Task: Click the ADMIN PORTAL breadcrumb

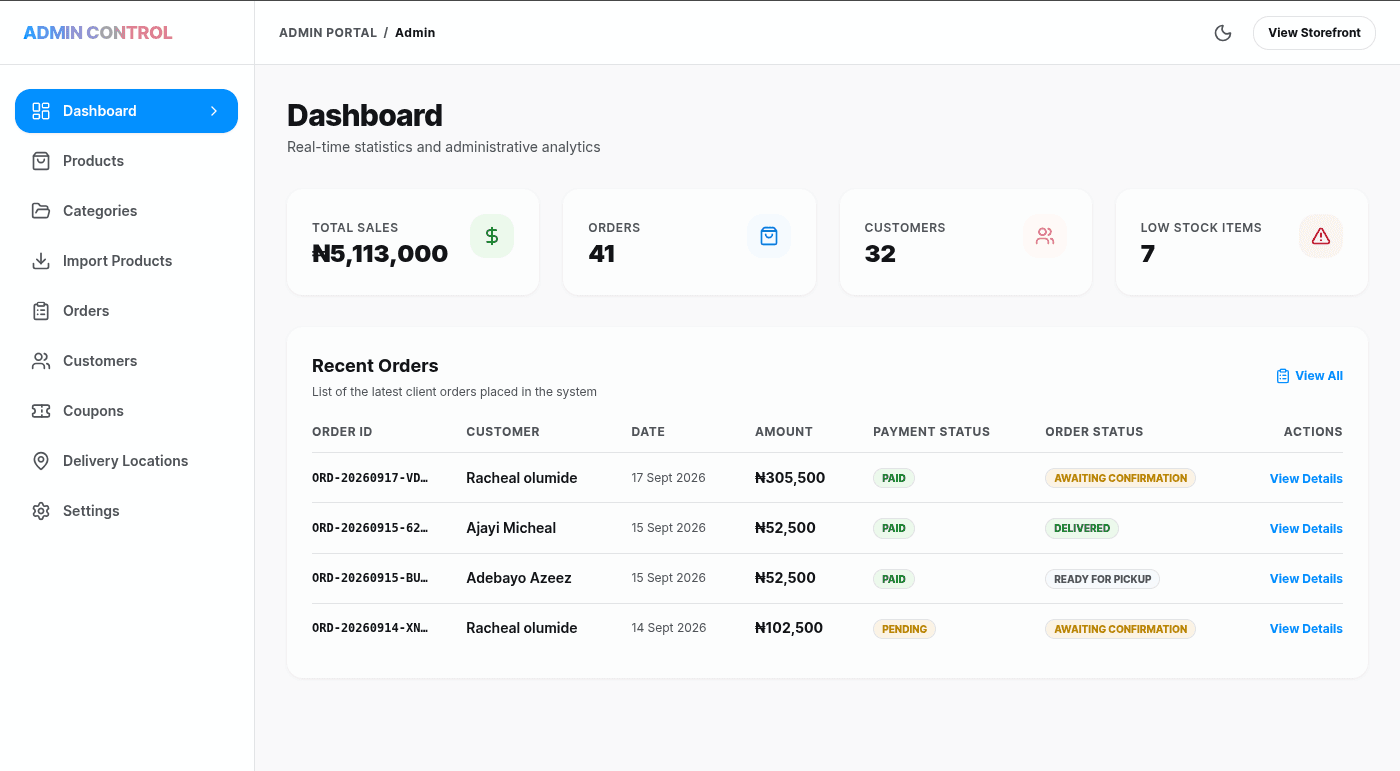Action: [x=328, y=33]
